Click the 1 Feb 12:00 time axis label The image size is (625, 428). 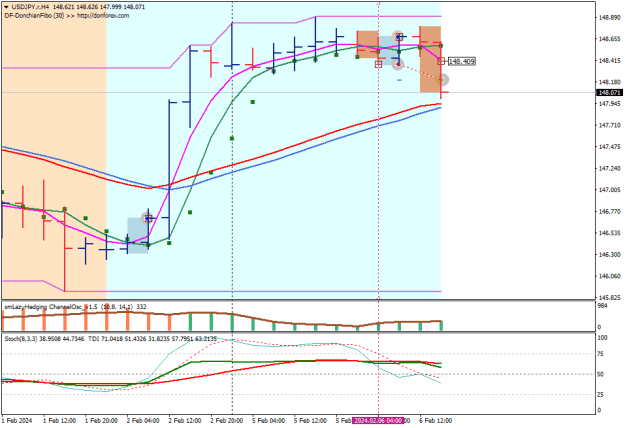[x=59, y=421]
